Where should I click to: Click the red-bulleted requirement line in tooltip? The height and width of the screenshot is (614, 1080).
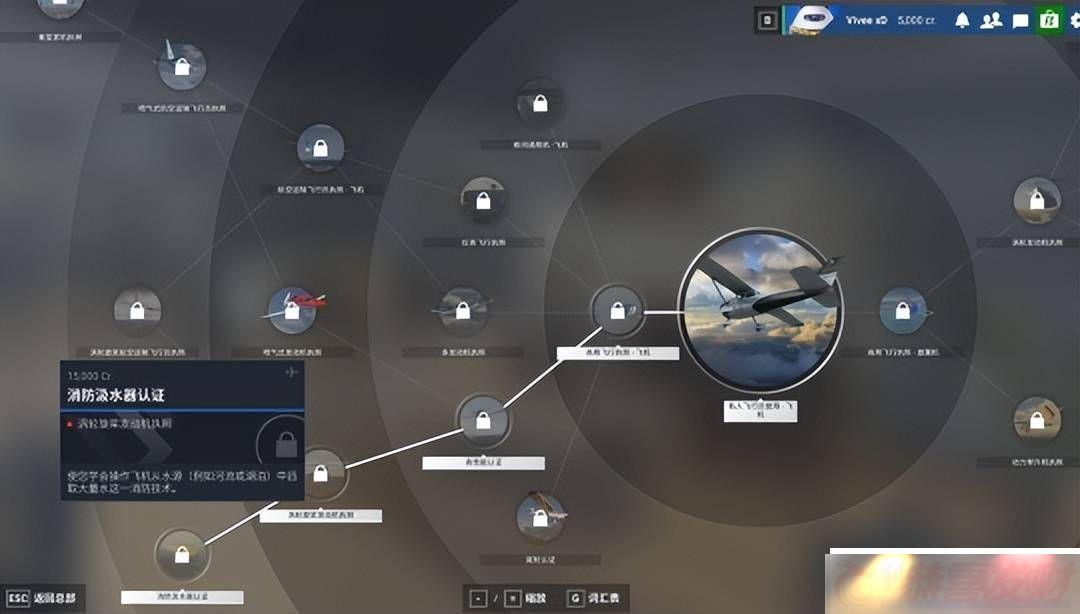coord(120,423)
